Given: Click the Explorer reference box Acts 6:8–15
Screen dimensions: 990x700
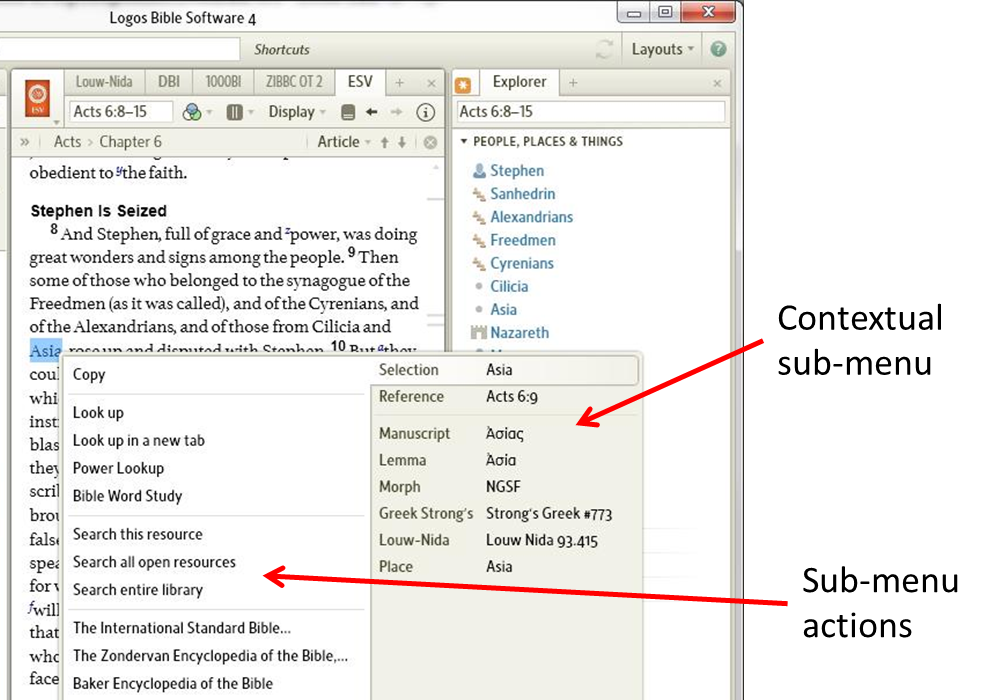Looking at the screenshot, I should (x=591, y=112).
